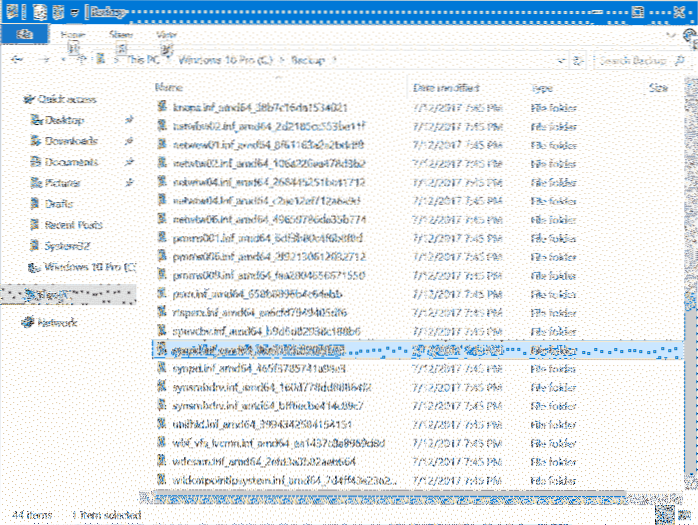
Task: Click Backup in the address breadcrumb
Action: [308, 60]
